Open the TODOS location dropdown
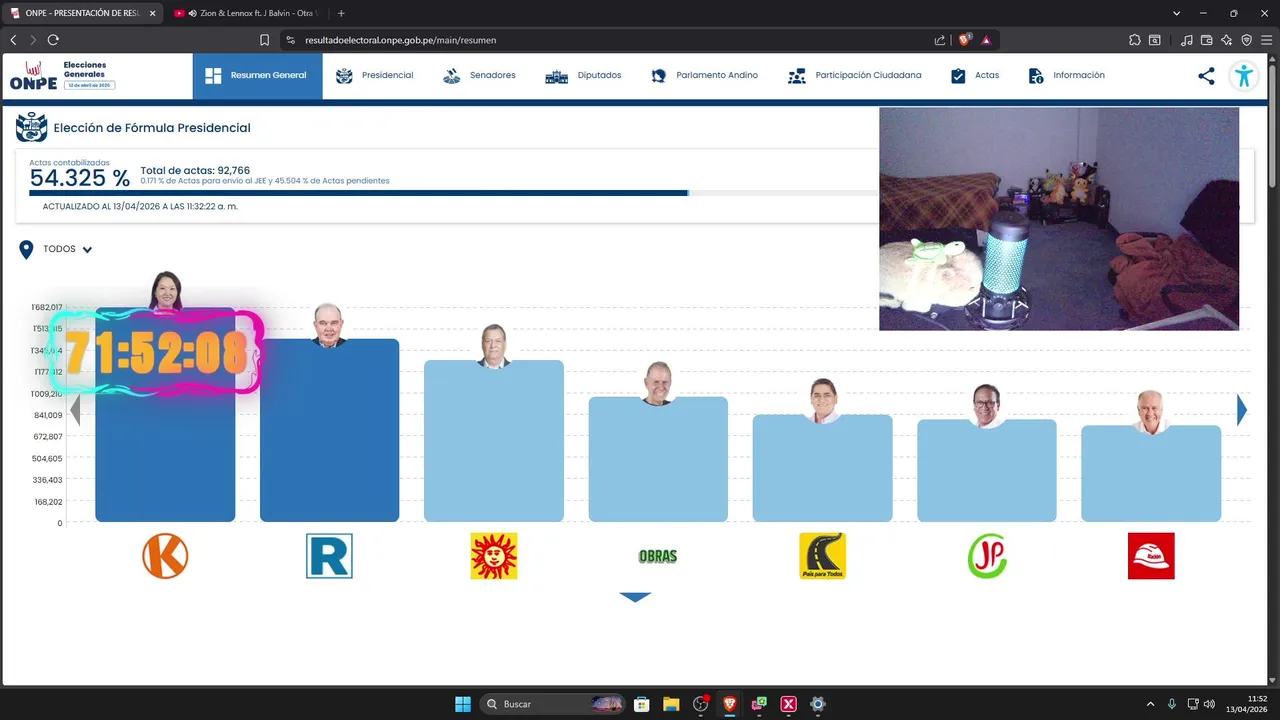This screenshot has width=1280, height=720. pyautogui.click(x=56, y=249)
